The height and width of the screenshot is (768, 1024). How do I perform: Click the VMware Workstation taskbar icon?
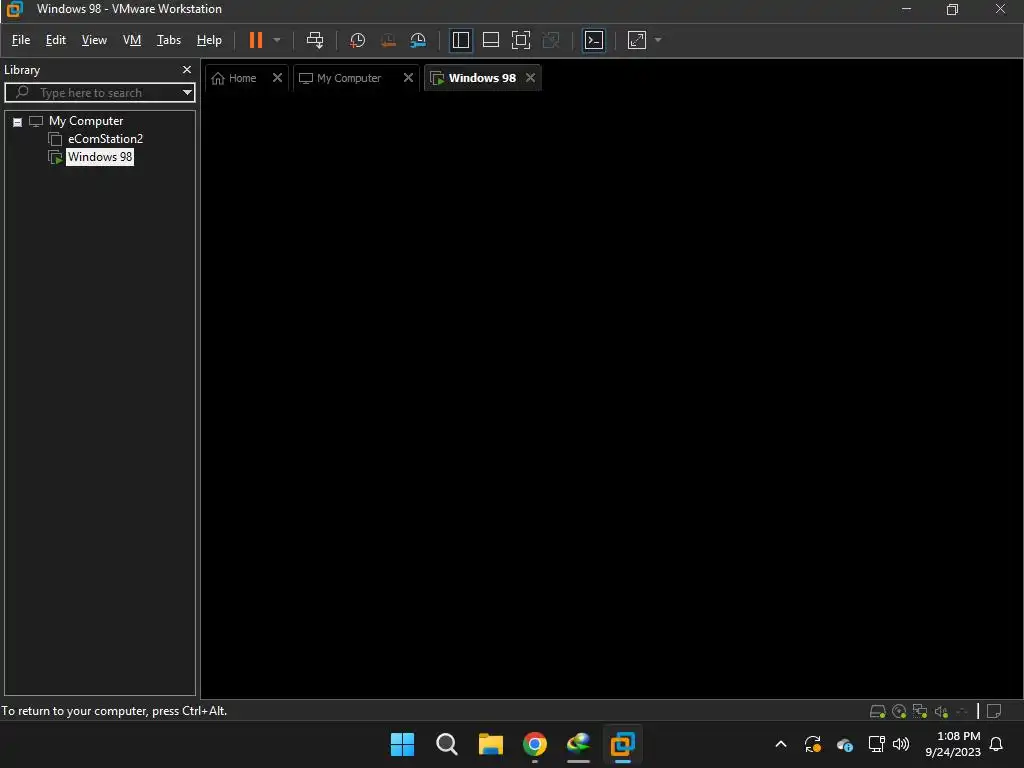pos(622,744)
